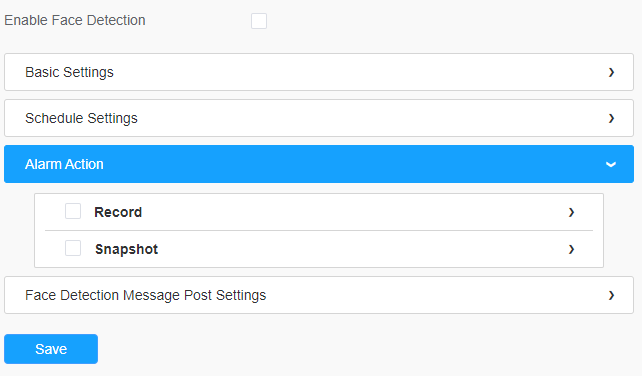642x376 pixels.
Task: Expand Face Detection Message Post Settings section
Action: pyautogui.click(x=319, y=295)
